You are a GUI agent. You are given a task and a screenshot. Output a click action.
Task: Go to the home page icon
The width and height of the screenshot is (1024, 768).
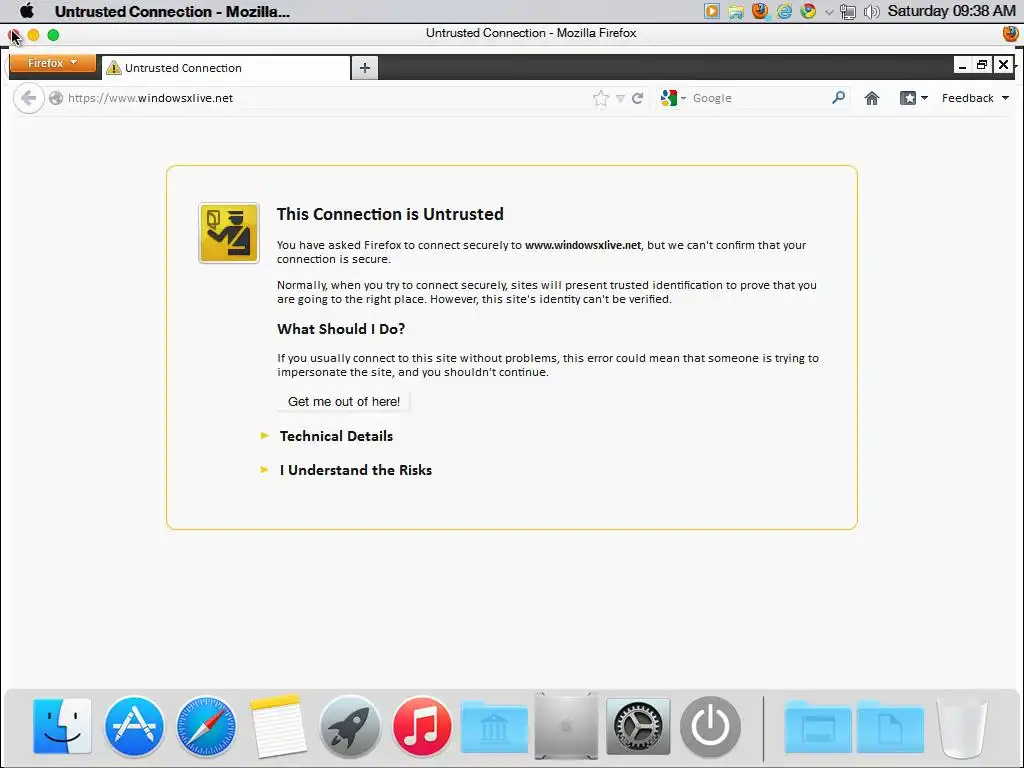tap(872, 98)
